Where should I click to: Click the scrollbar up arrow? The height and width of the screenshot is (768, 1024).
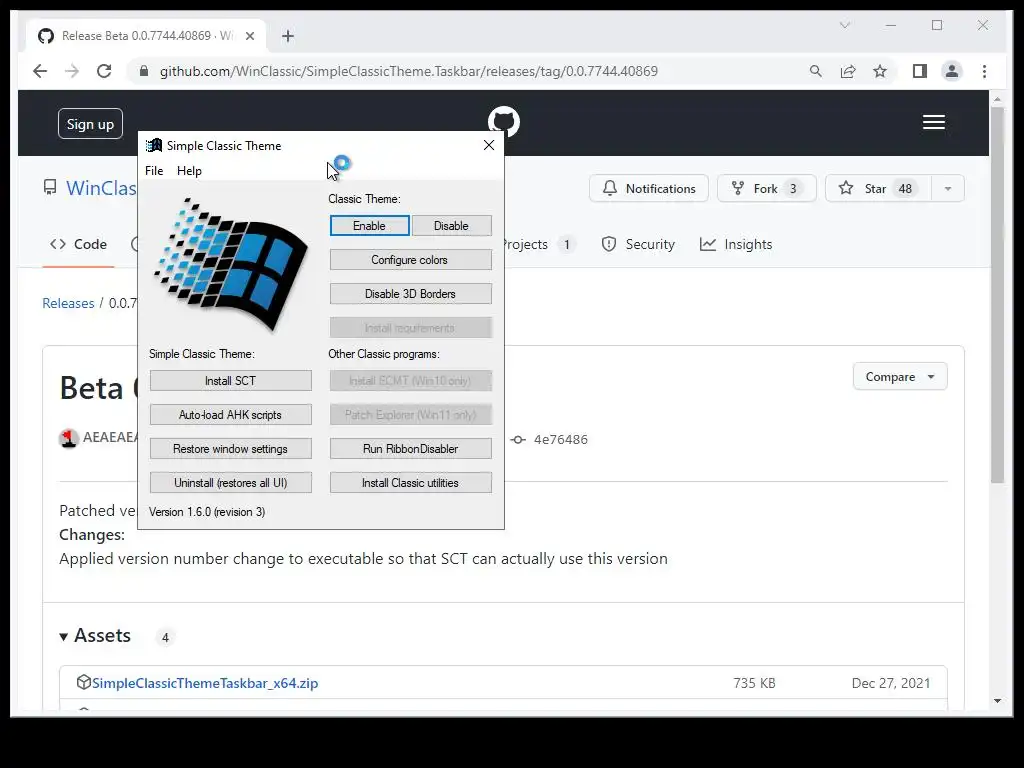tap(997, 99)
